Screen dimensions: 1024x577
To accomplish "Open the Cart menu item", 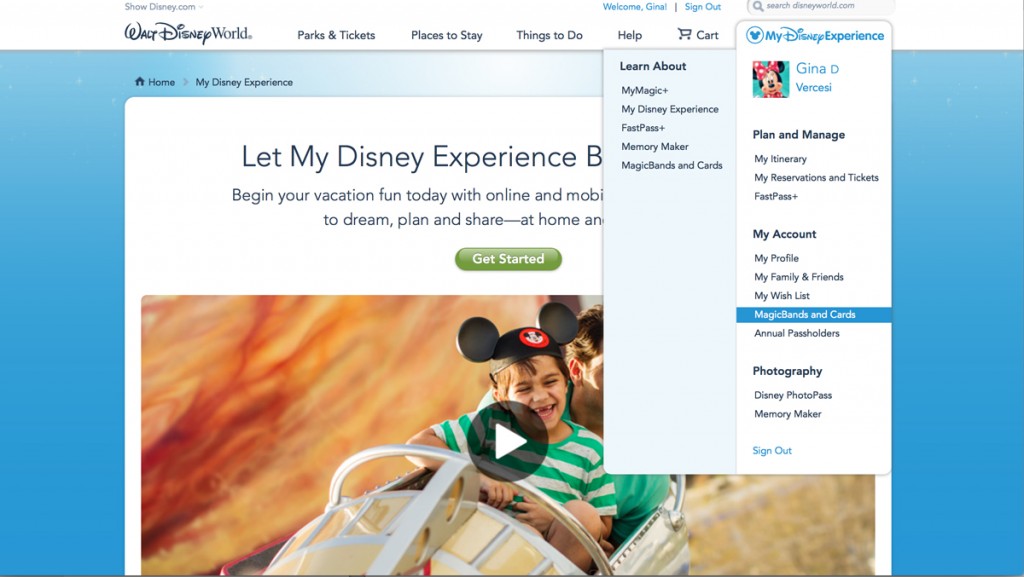I will click(697, 35).
